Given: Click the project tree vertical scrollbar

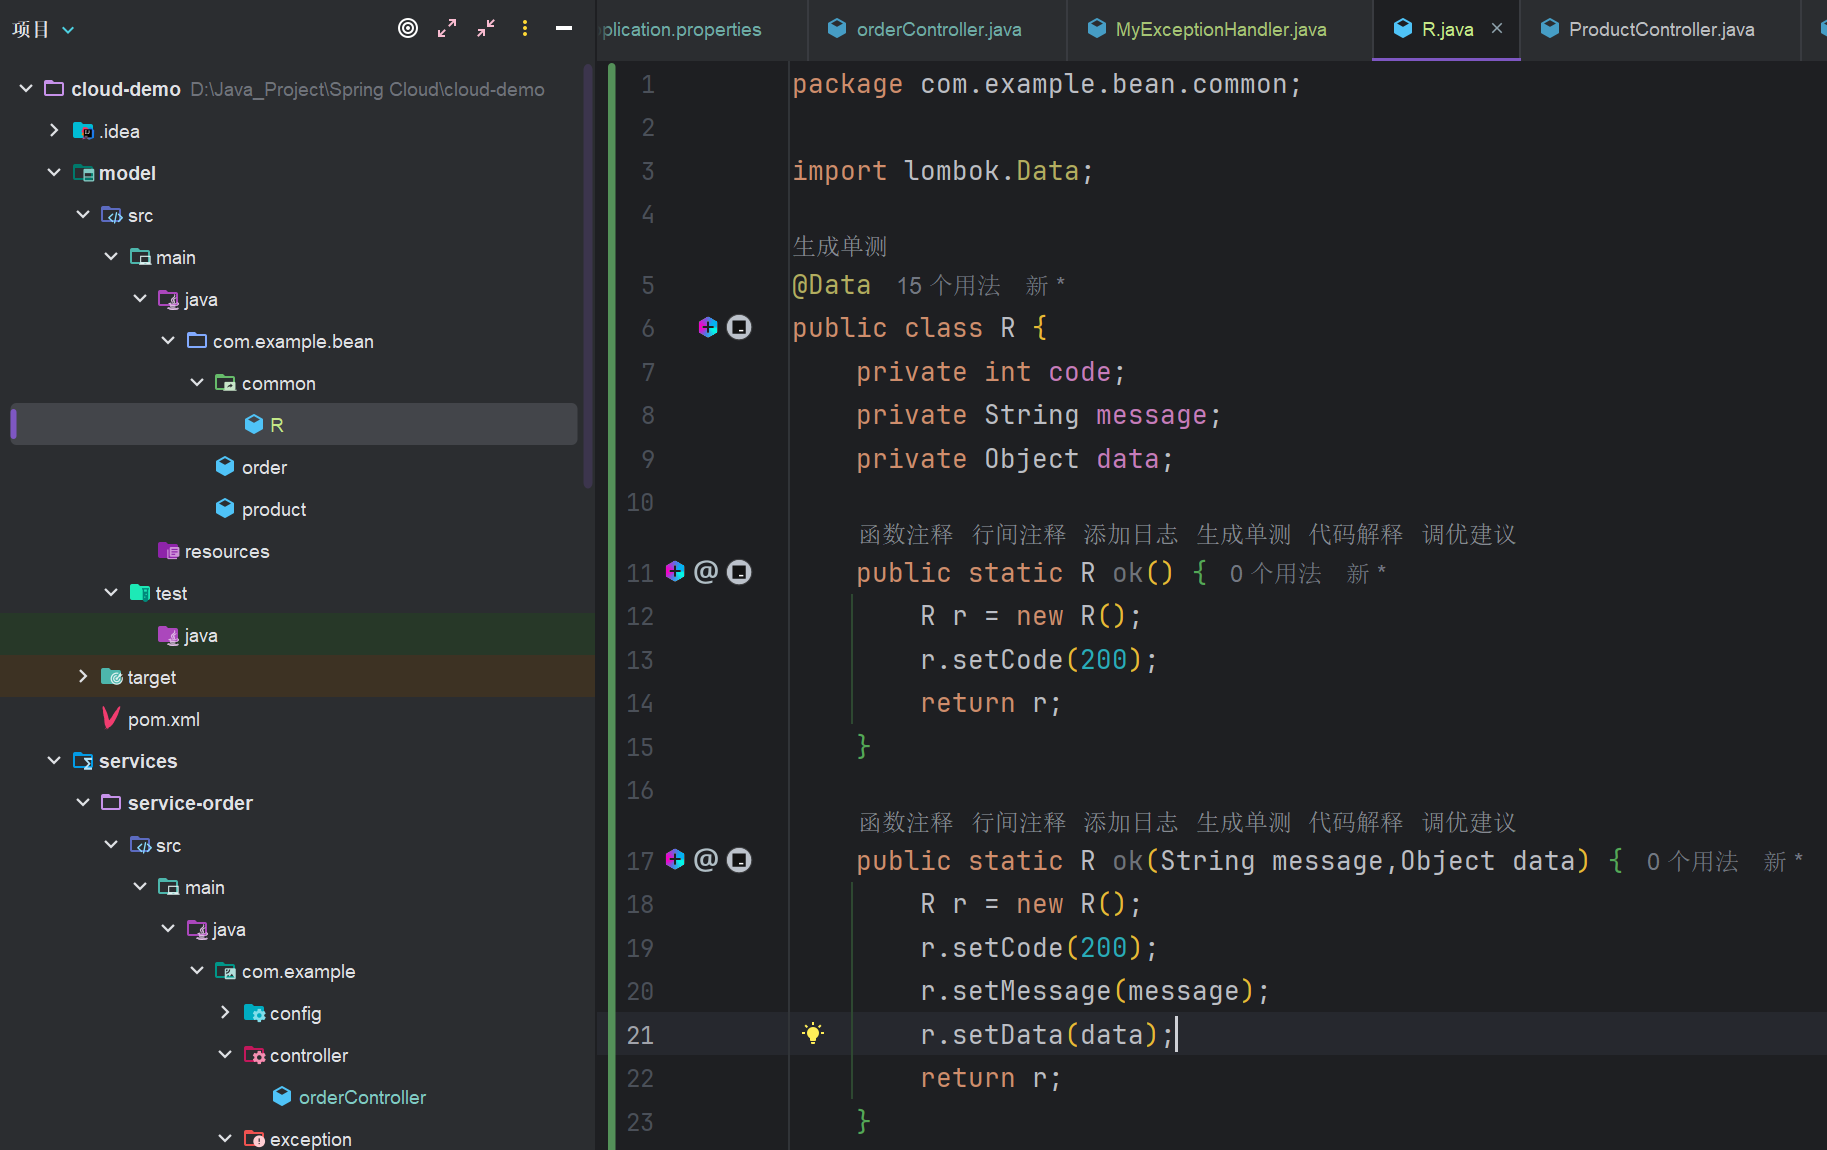Looking at the screenshot, I should pos(588,275).
